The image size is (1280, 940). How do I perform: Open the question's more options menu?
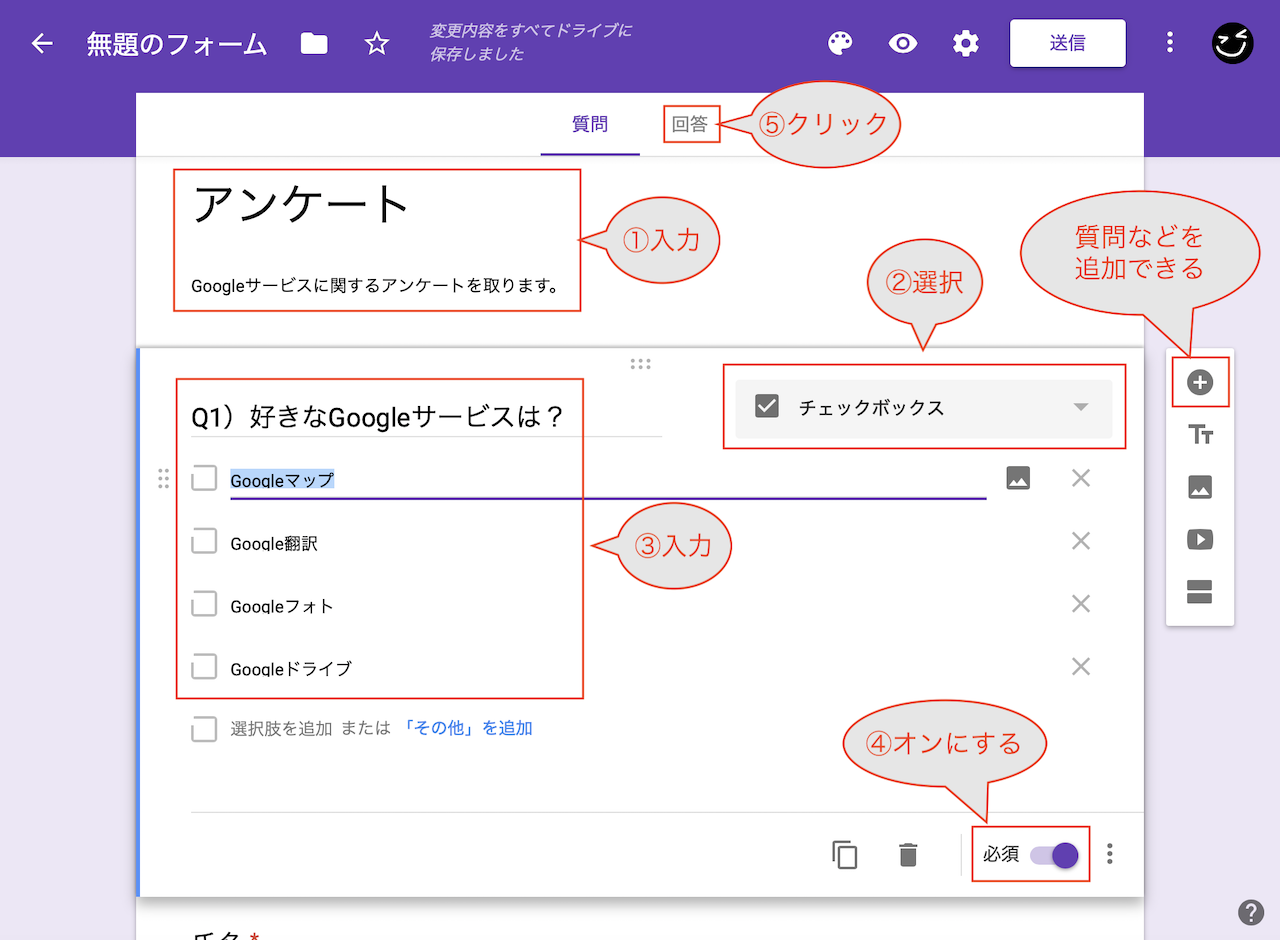(x=1109, y=854)
